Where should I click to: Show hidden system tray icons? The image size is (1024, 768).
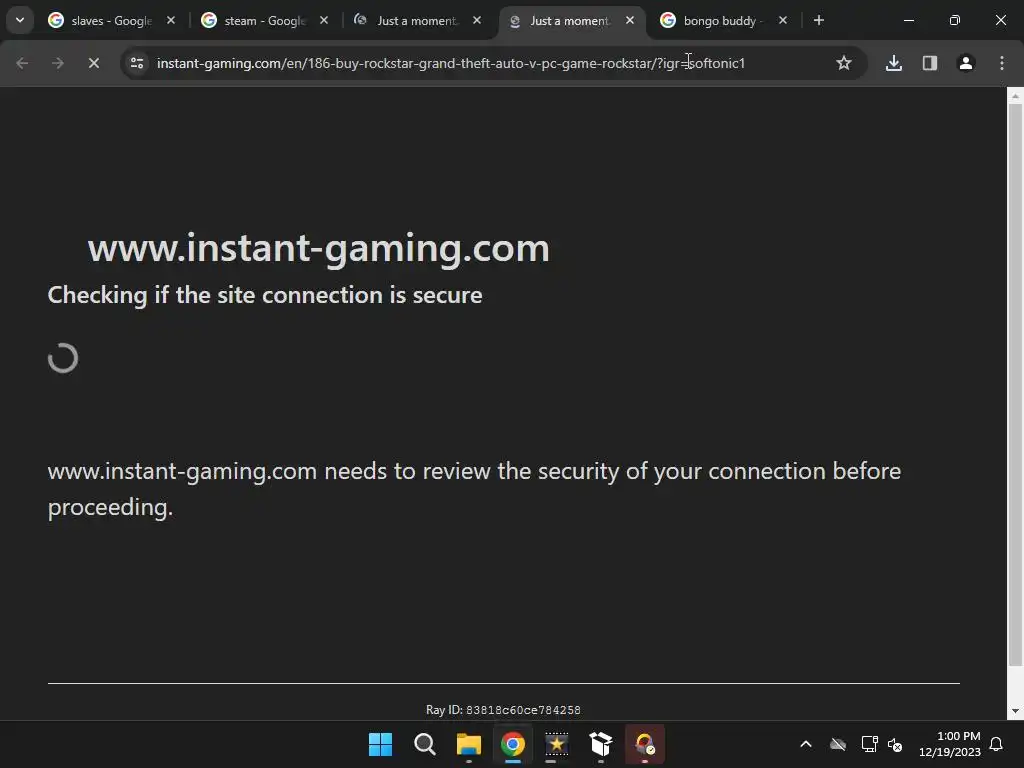[806, 744]
